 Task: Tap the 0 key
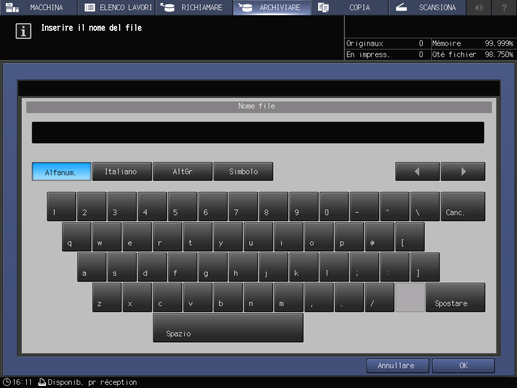point(334,206)
